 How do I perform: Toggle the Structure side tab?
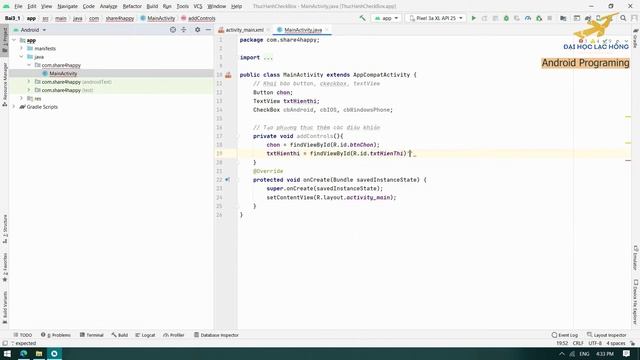(x=4, y=229)
